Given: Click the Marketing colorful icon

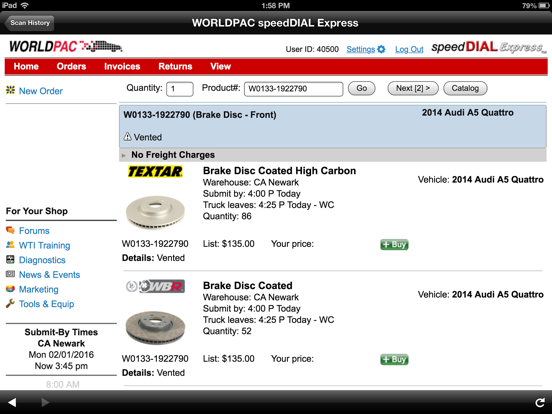Looking at the screenshot, I should tap(10, 289).
